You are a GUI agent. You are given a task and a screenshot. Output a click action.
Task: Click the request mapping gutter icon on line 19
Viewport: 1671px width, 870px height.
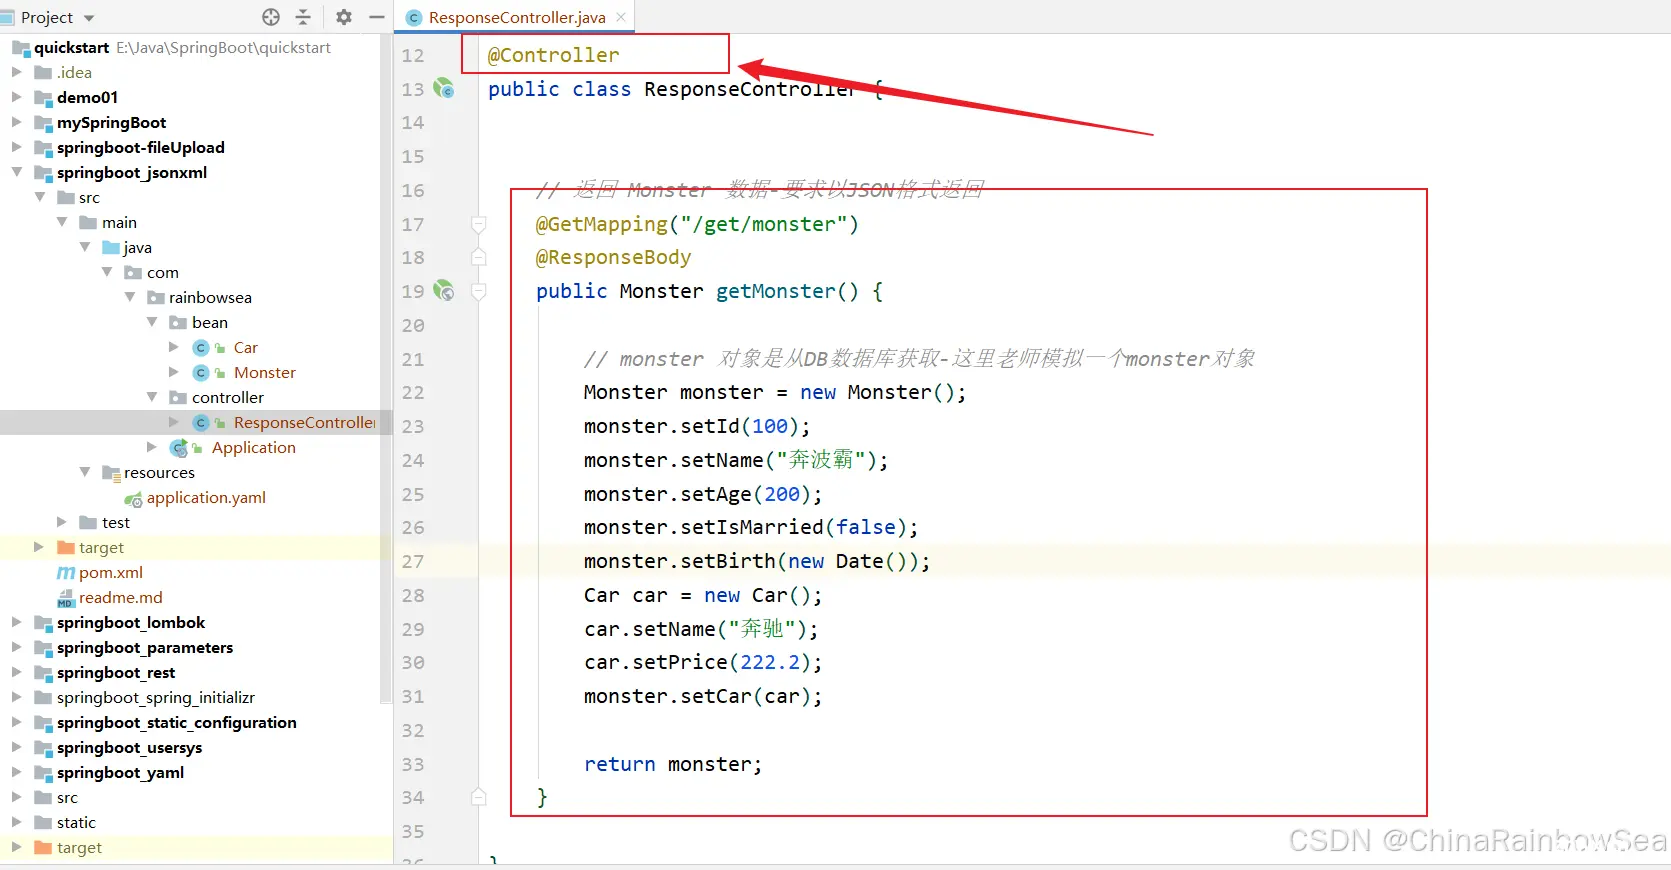[x=444, y=291]
